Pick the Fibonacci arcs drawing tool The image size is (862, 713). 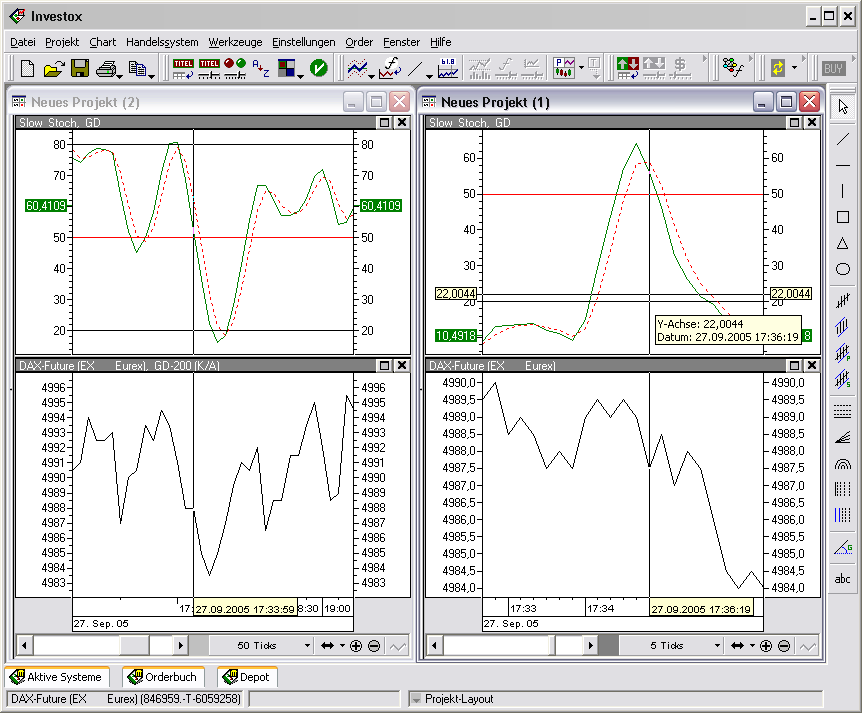point(842,464)
